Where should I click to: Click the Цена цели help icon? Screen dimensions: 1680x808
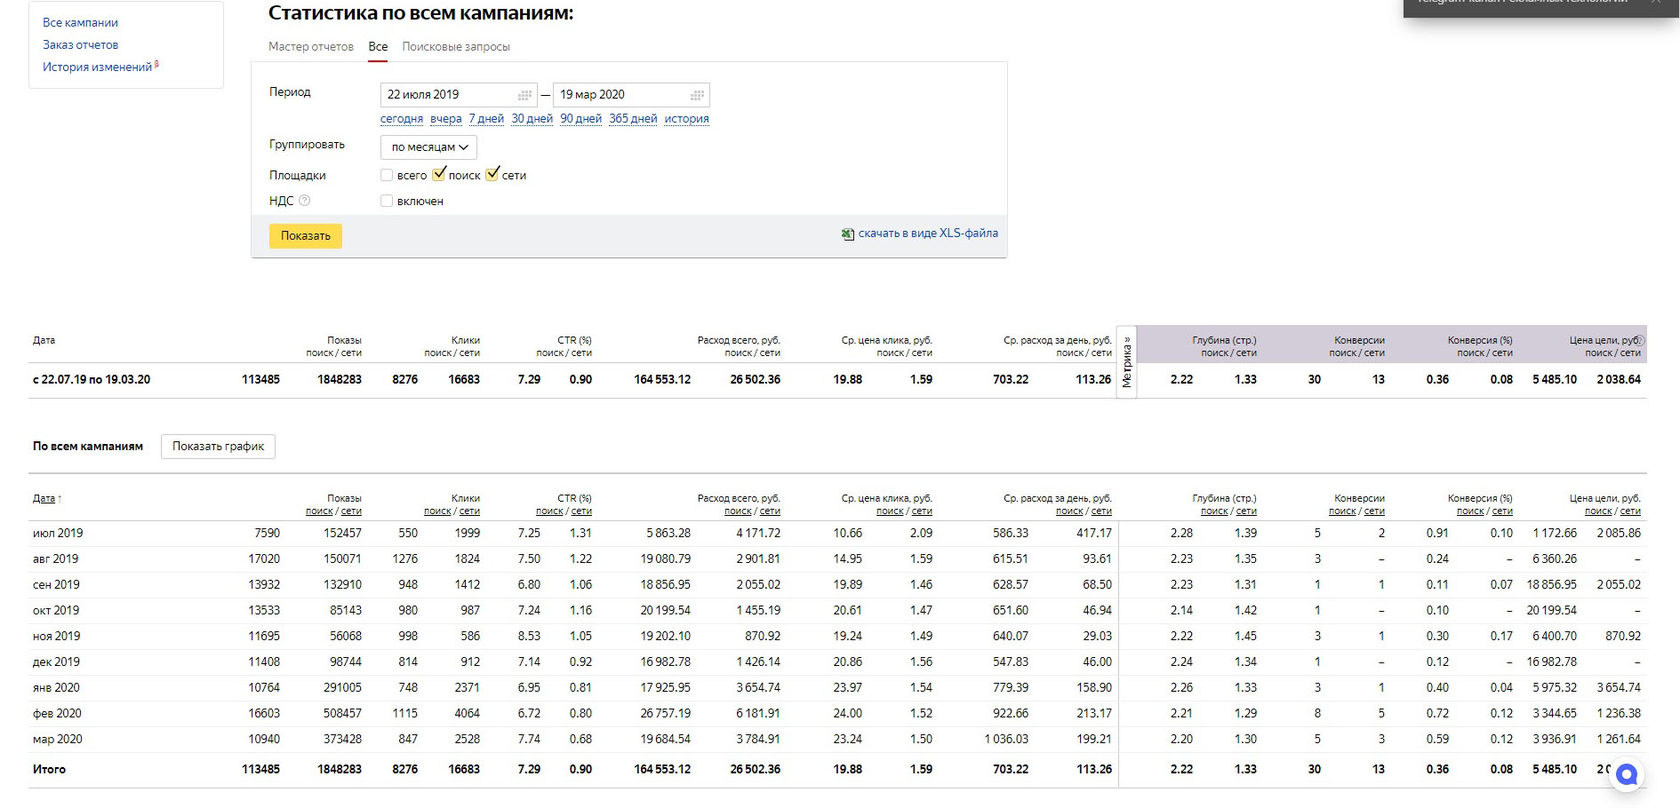1640,340
